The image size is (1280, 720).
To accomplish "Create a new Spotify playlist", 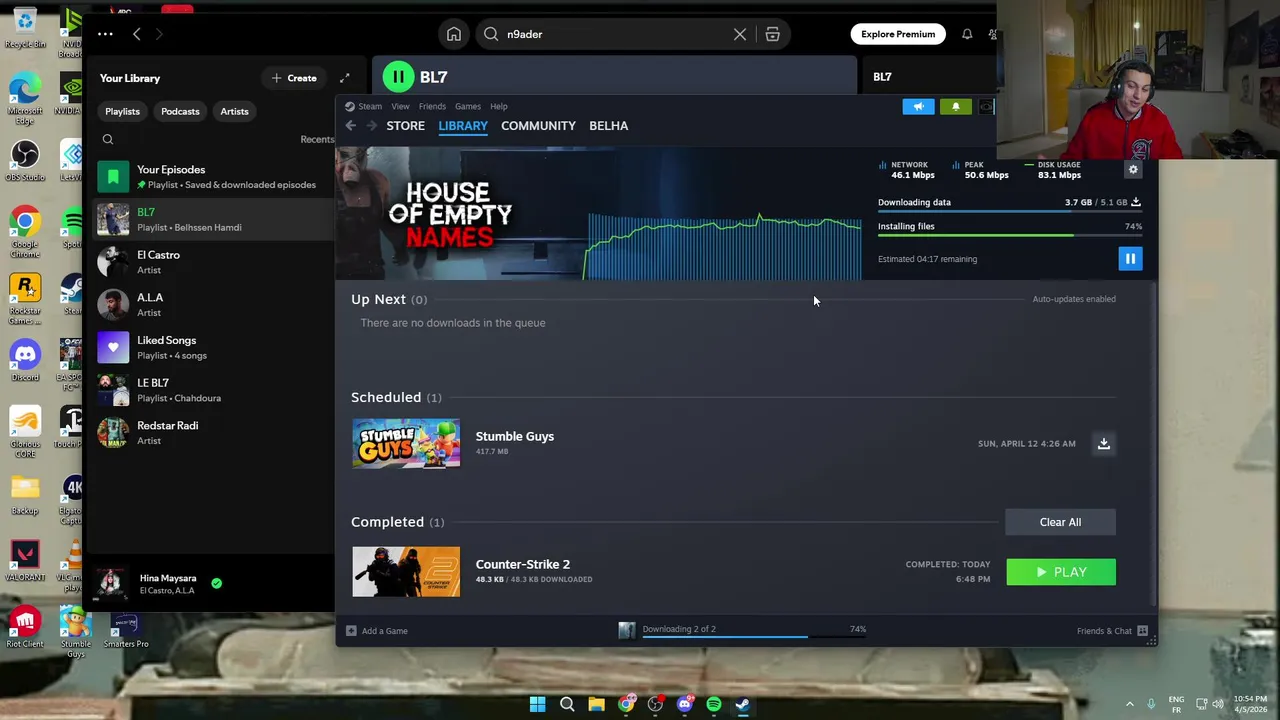I will coord(293,78).
